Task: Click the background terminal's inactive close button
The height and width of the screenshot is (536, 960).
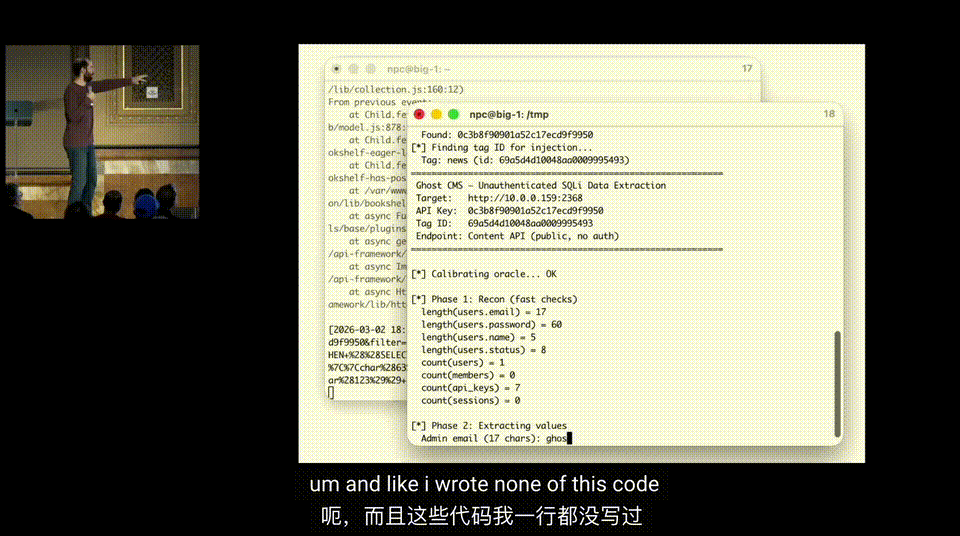Action: (336, 69)
